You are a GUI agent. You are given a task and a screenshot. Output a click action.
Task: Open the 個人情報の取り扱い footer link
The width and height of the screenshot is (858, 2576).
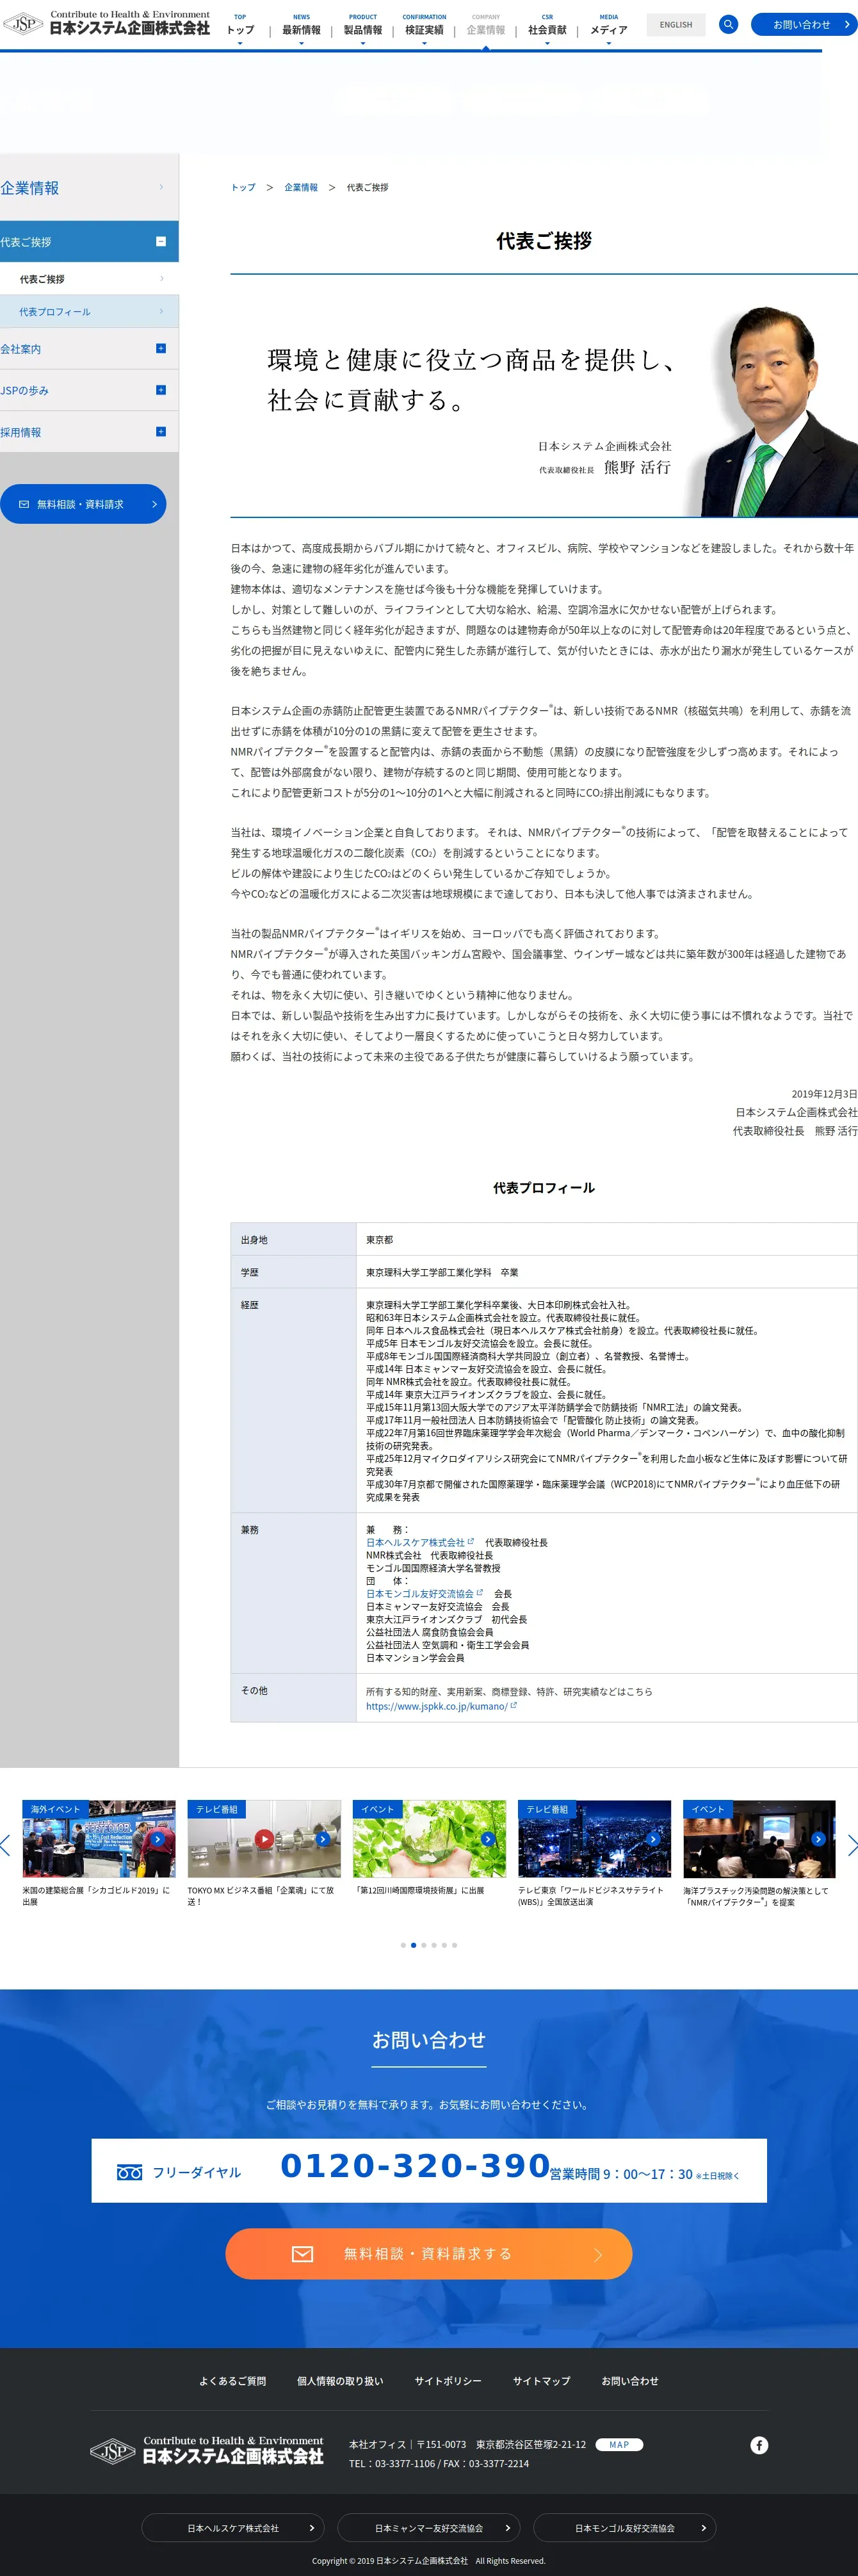coord(340,2381)
